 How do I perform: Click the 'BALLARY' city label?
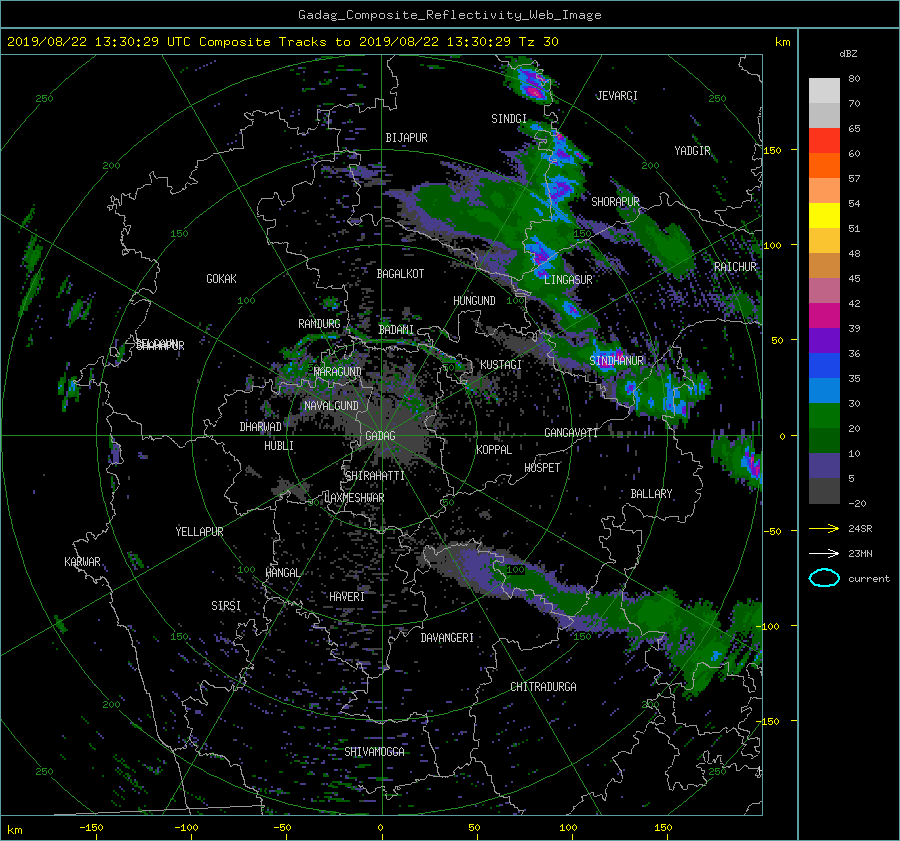[x=651, y=494]
